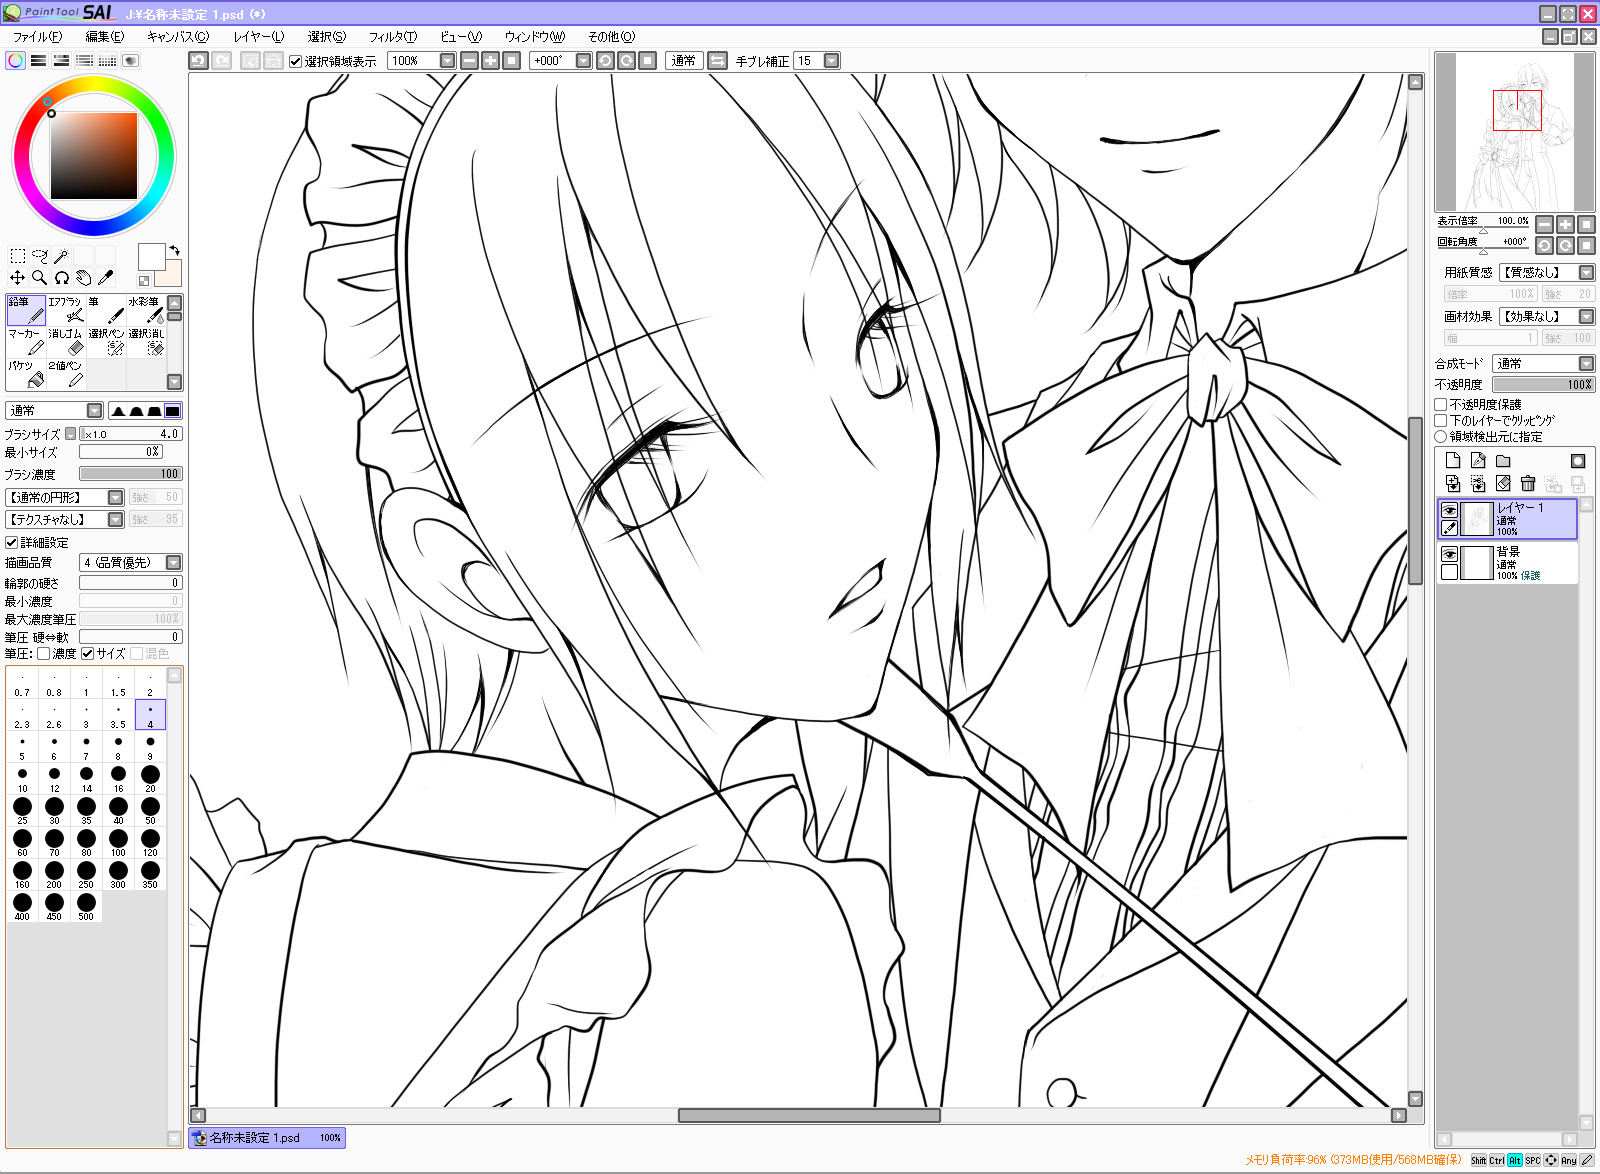Image resolution: width=1600 pixels, height=1174 pixels.
Task: Enable 不透明度保護 checkbox
Action: [x=1441, y=404]
